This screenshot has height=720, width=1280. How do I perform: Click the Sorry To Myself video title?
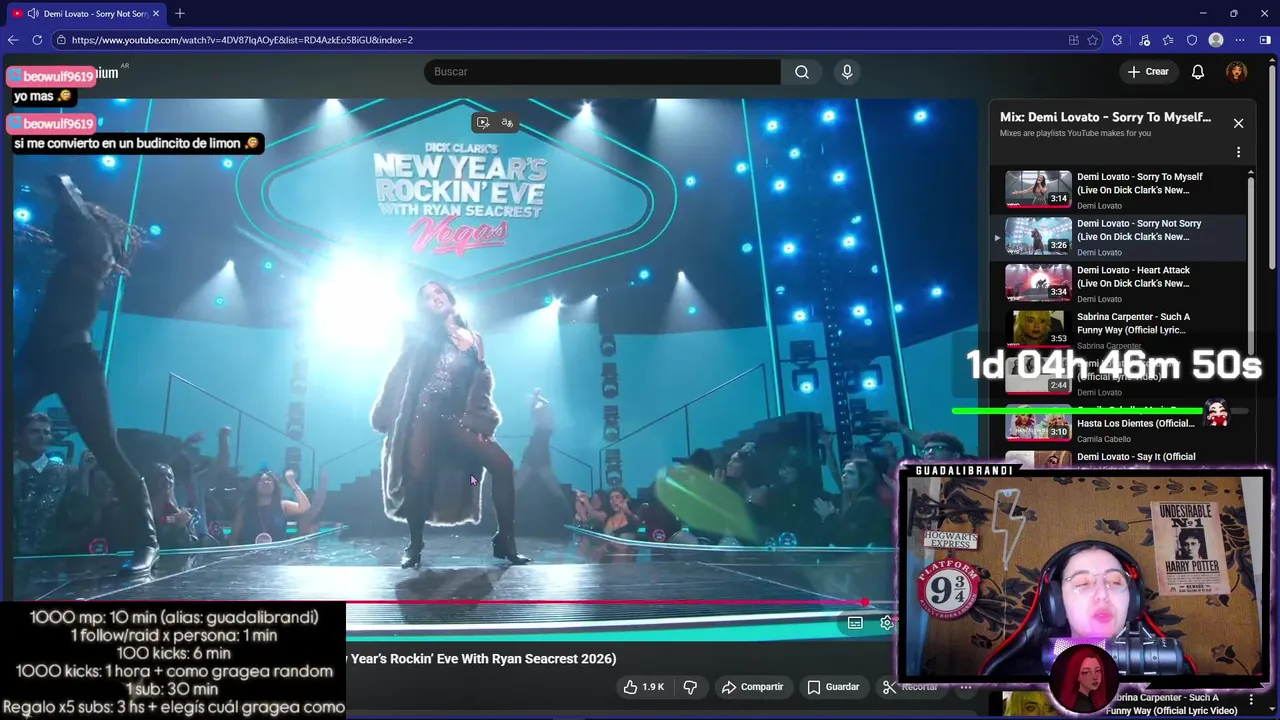[x=1140, y=183]
